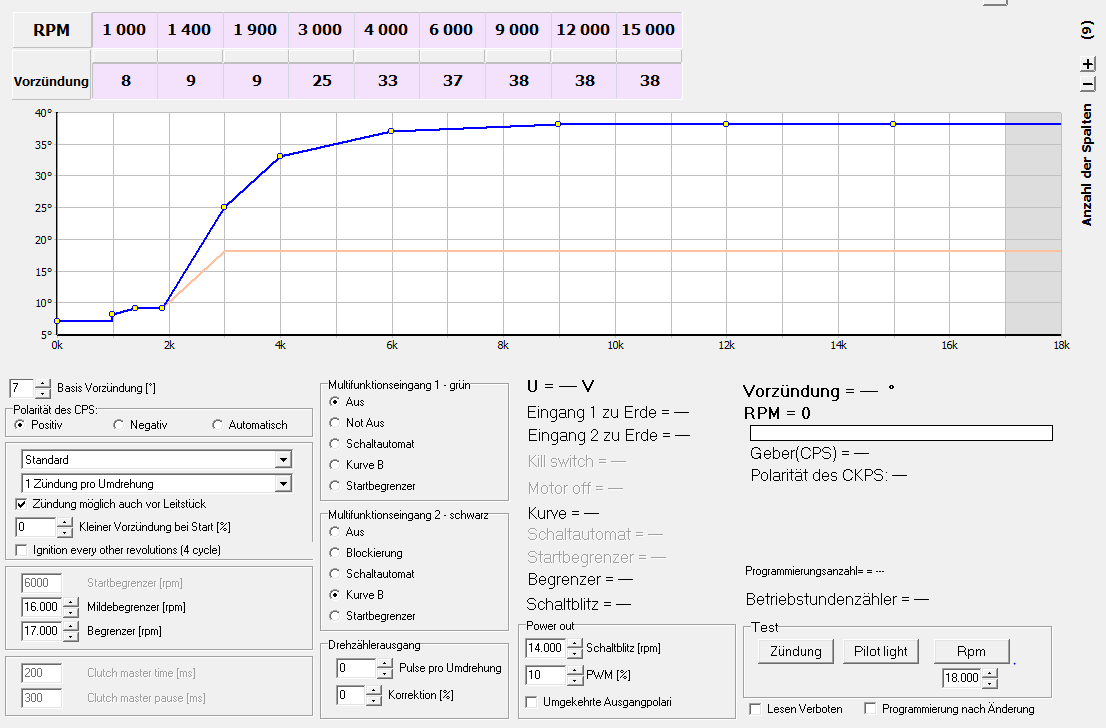1106x728 pixels.
Task: Click the plus button to add a column
Action: click(1088, 64)
